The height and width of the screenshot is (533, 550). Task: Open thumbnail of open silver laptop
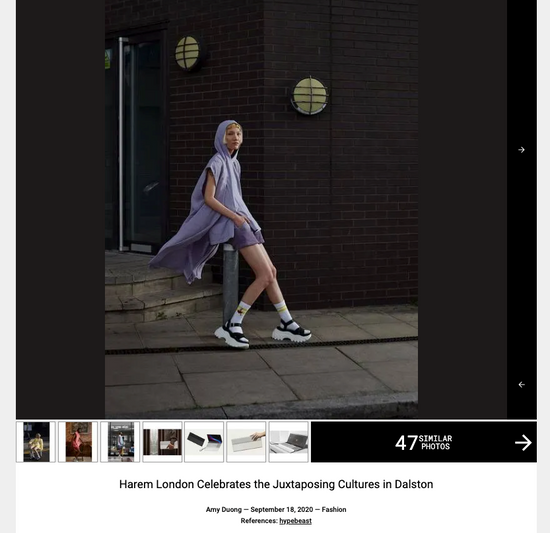point(288,442)
